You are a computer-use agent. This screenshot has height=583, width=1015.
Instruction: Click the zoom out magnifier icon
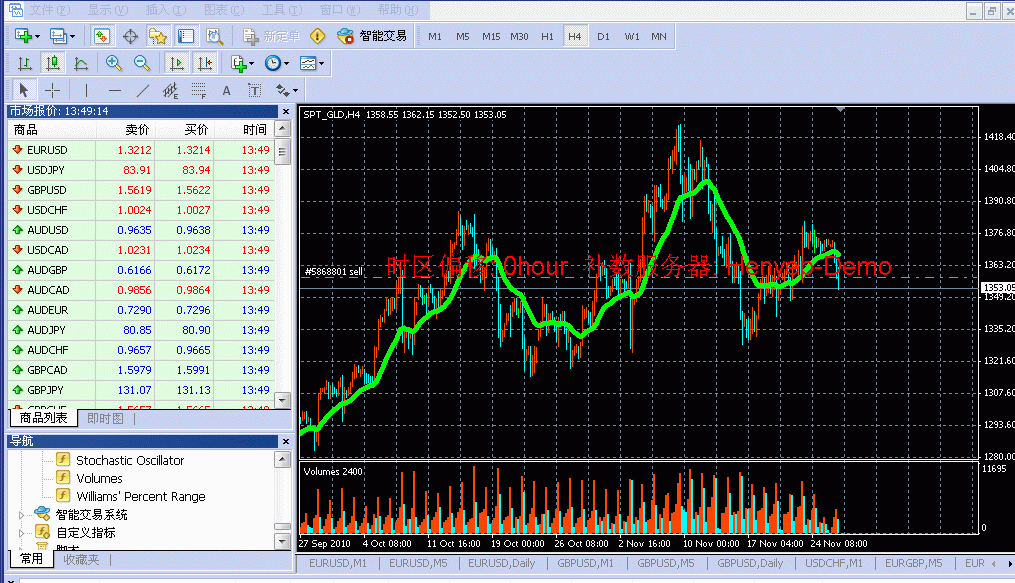pos(142,63)
